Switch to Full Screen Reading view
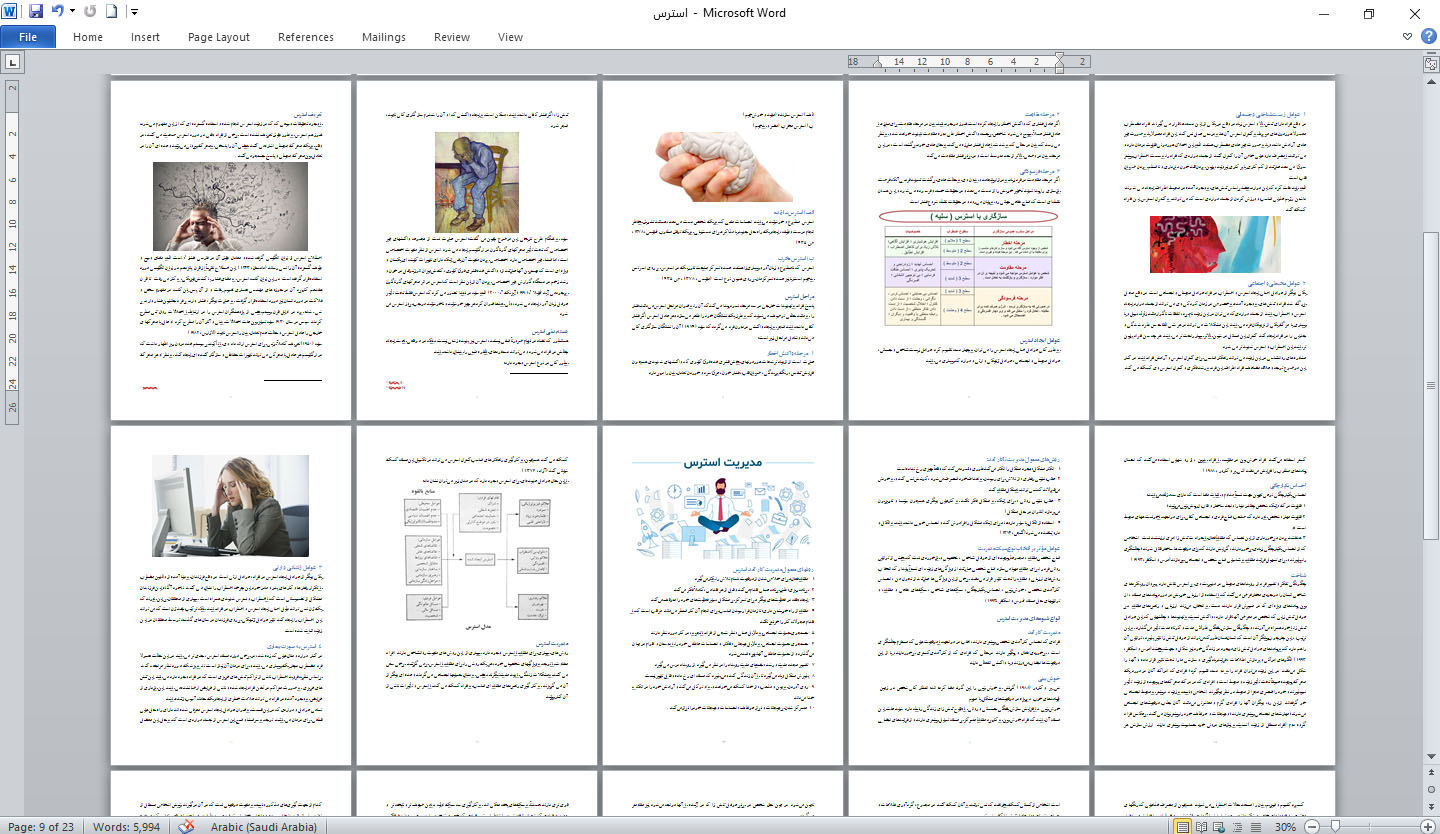1440x834 pixels. (1203, 827)
